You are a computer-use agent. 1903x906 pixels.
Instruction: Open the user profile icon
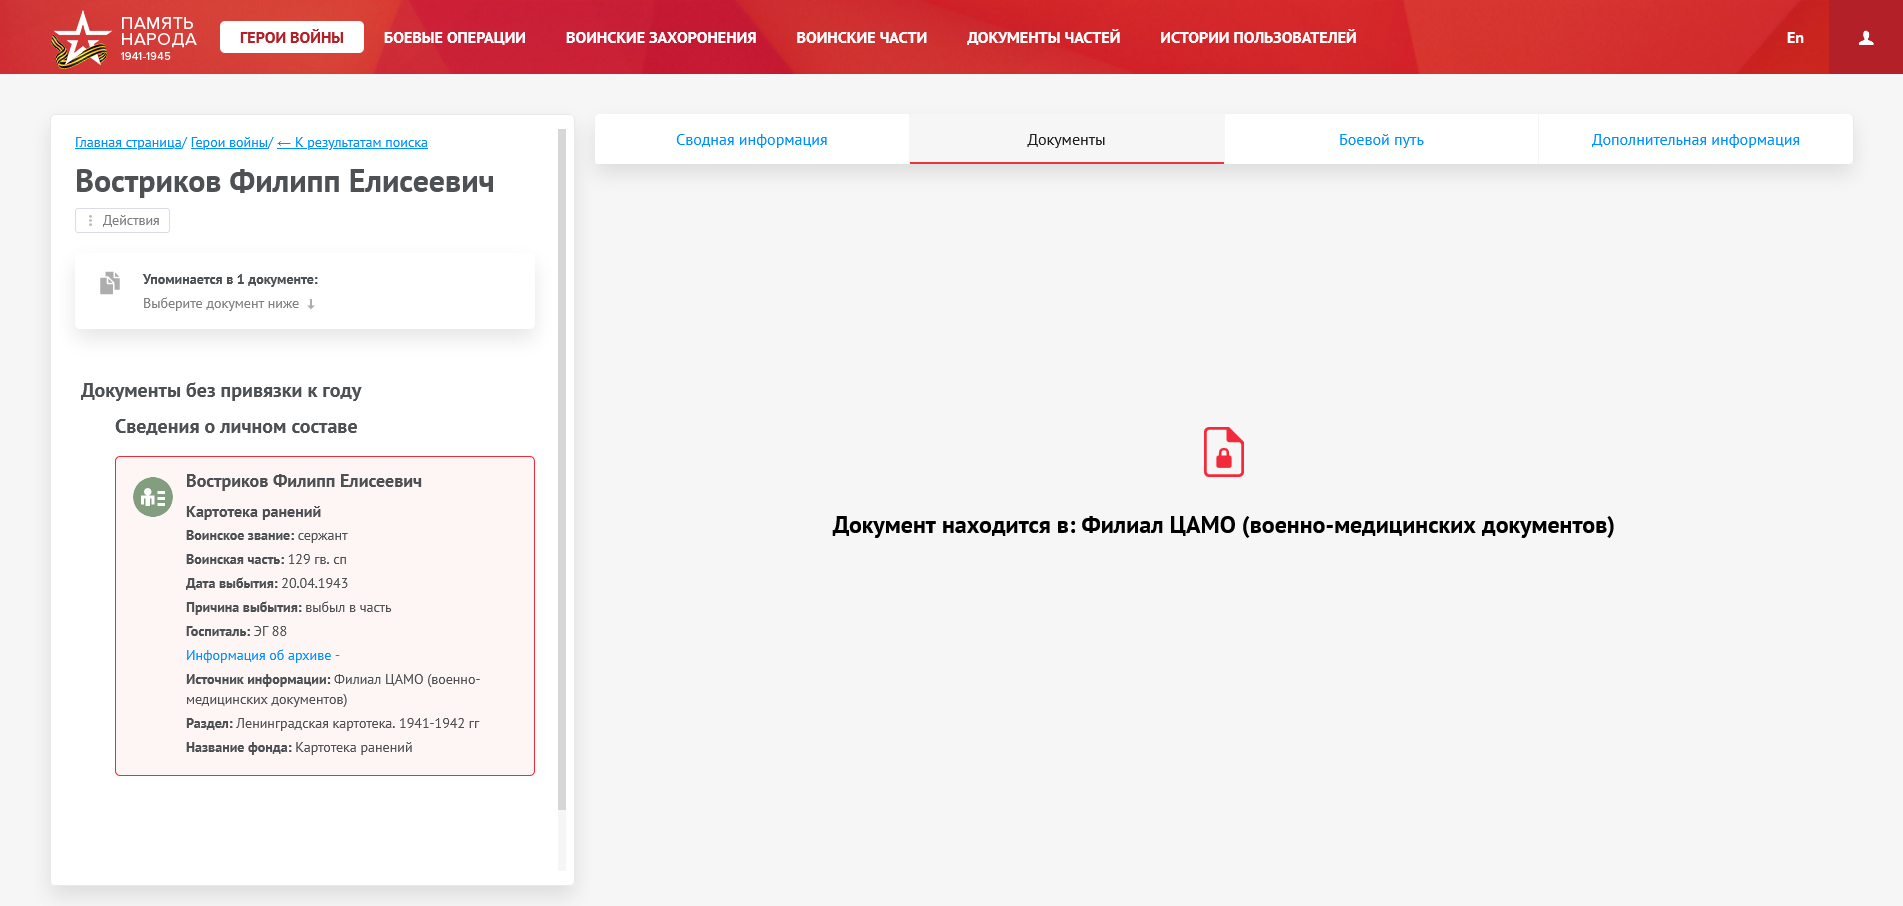click(x=1865, y=38)
